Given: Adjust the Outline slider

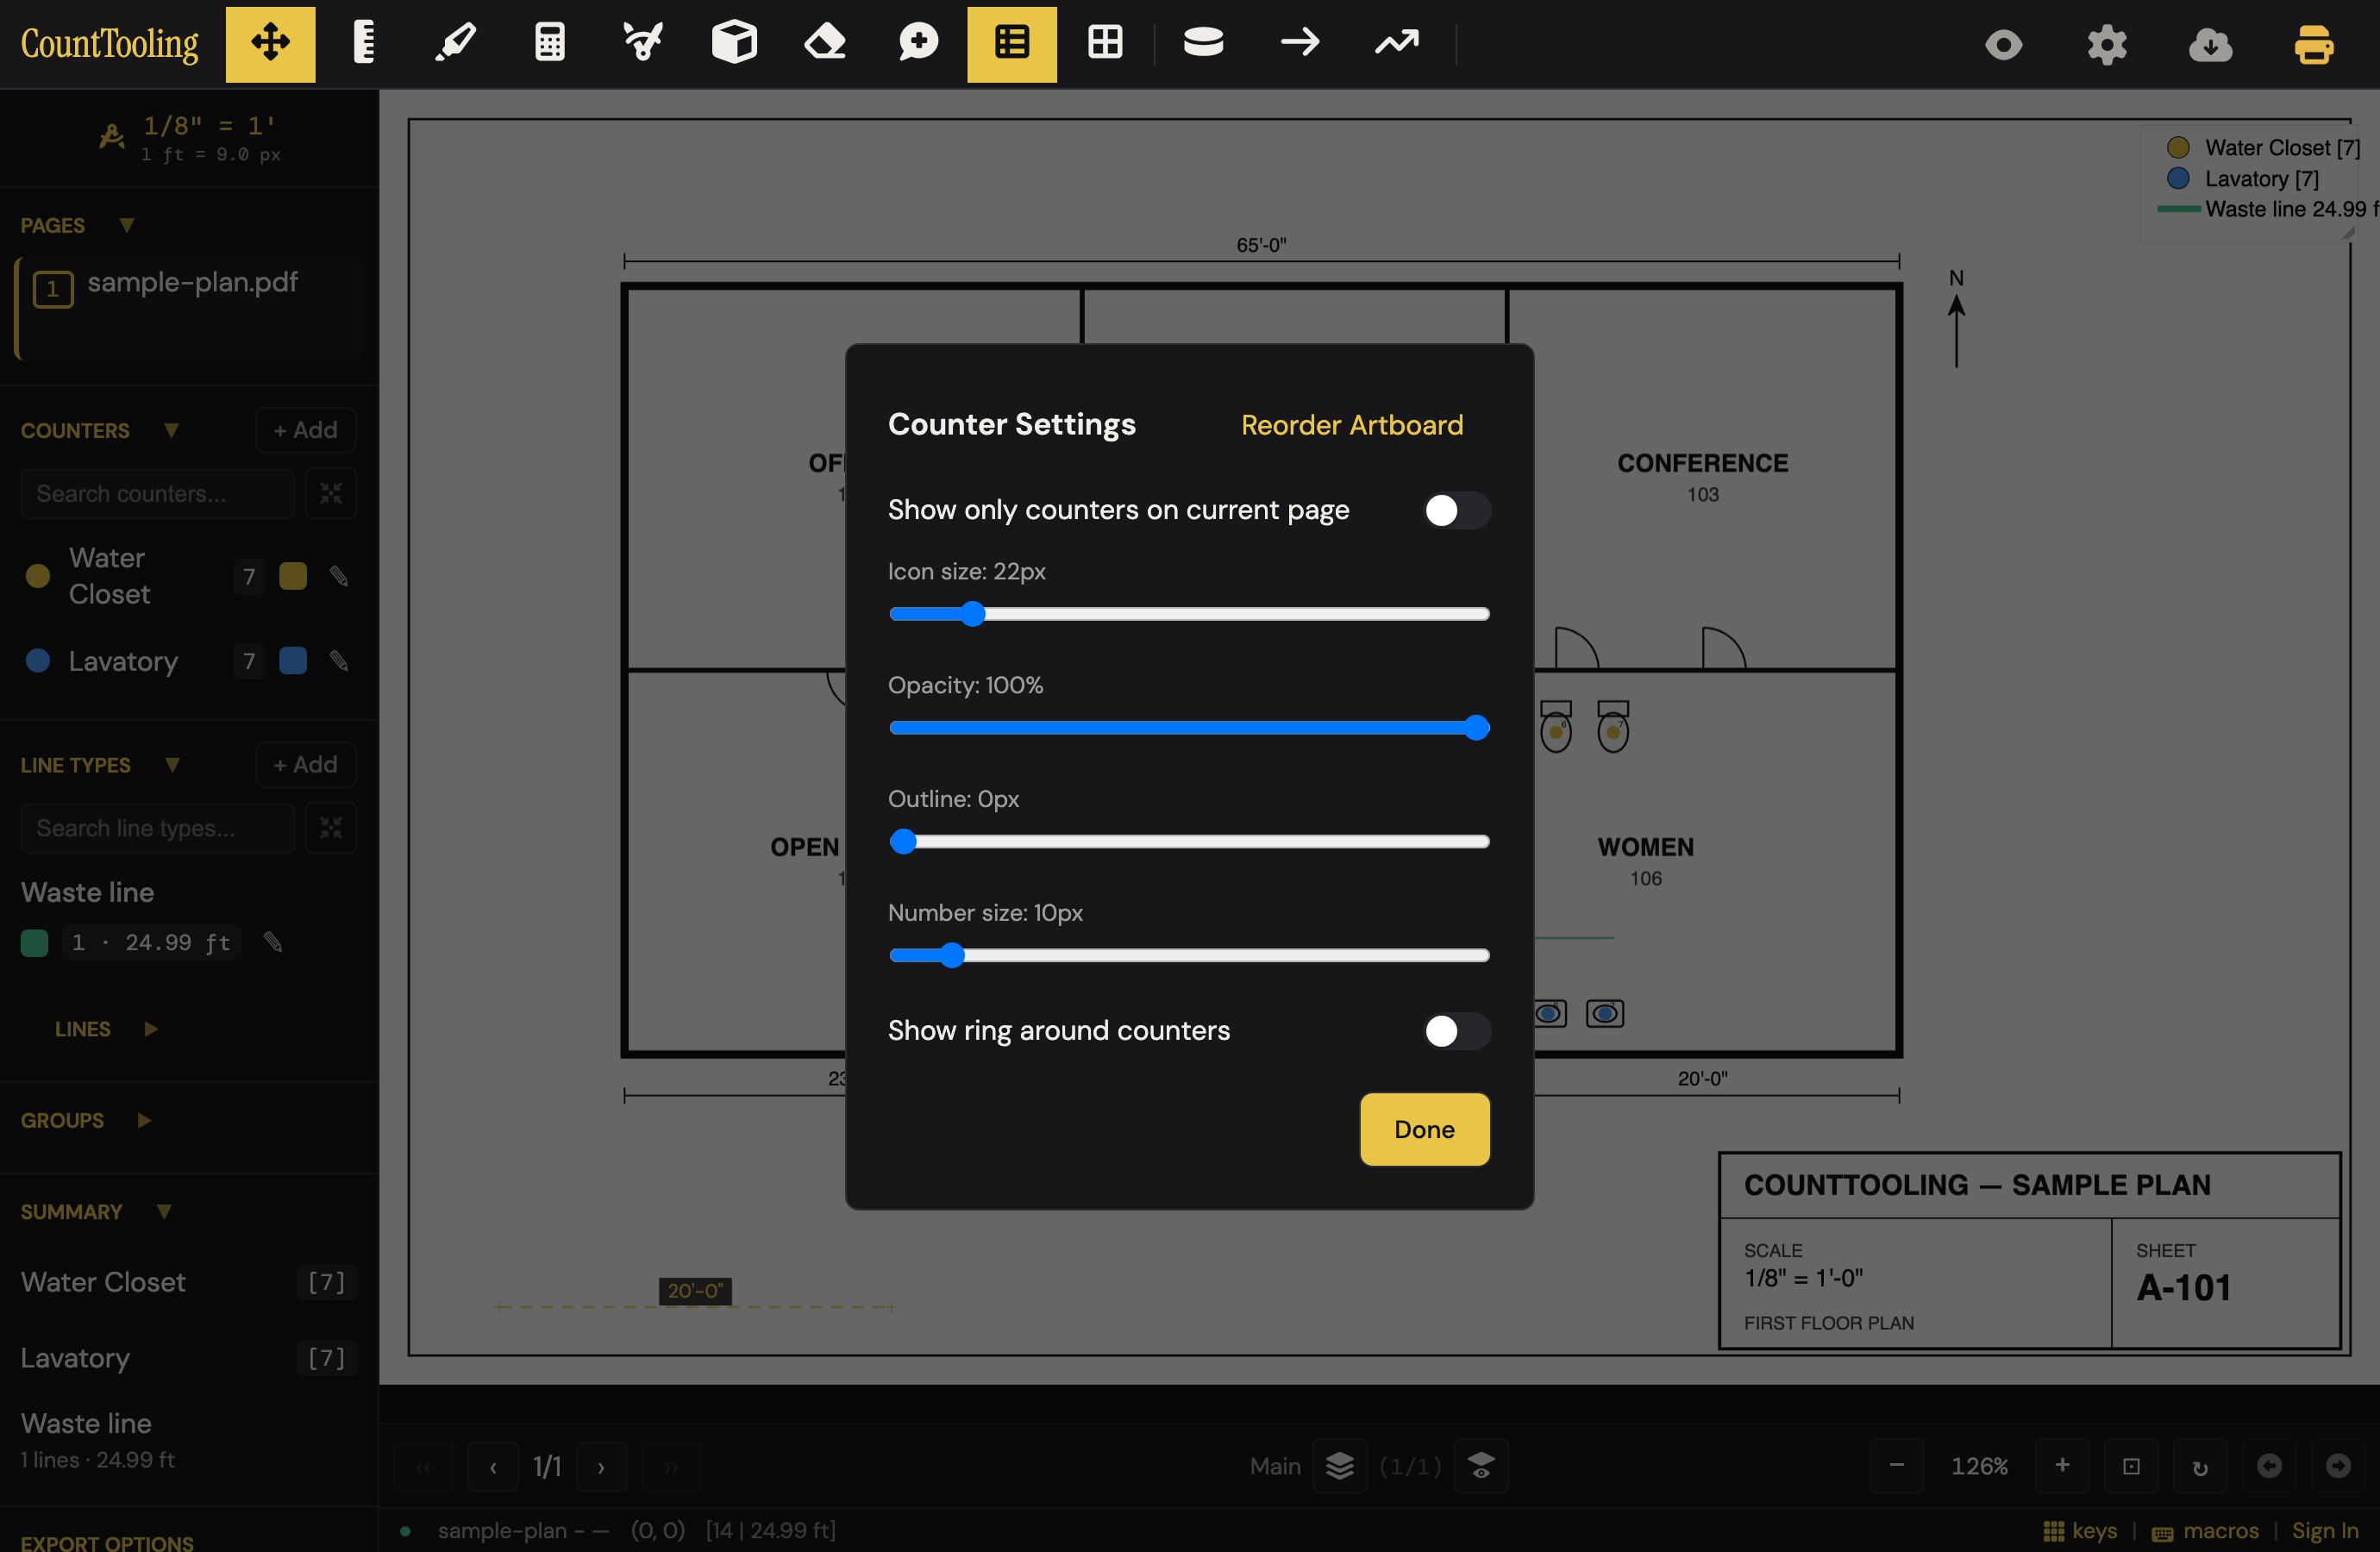Looking at the screenshot, I should point(1189,842).
